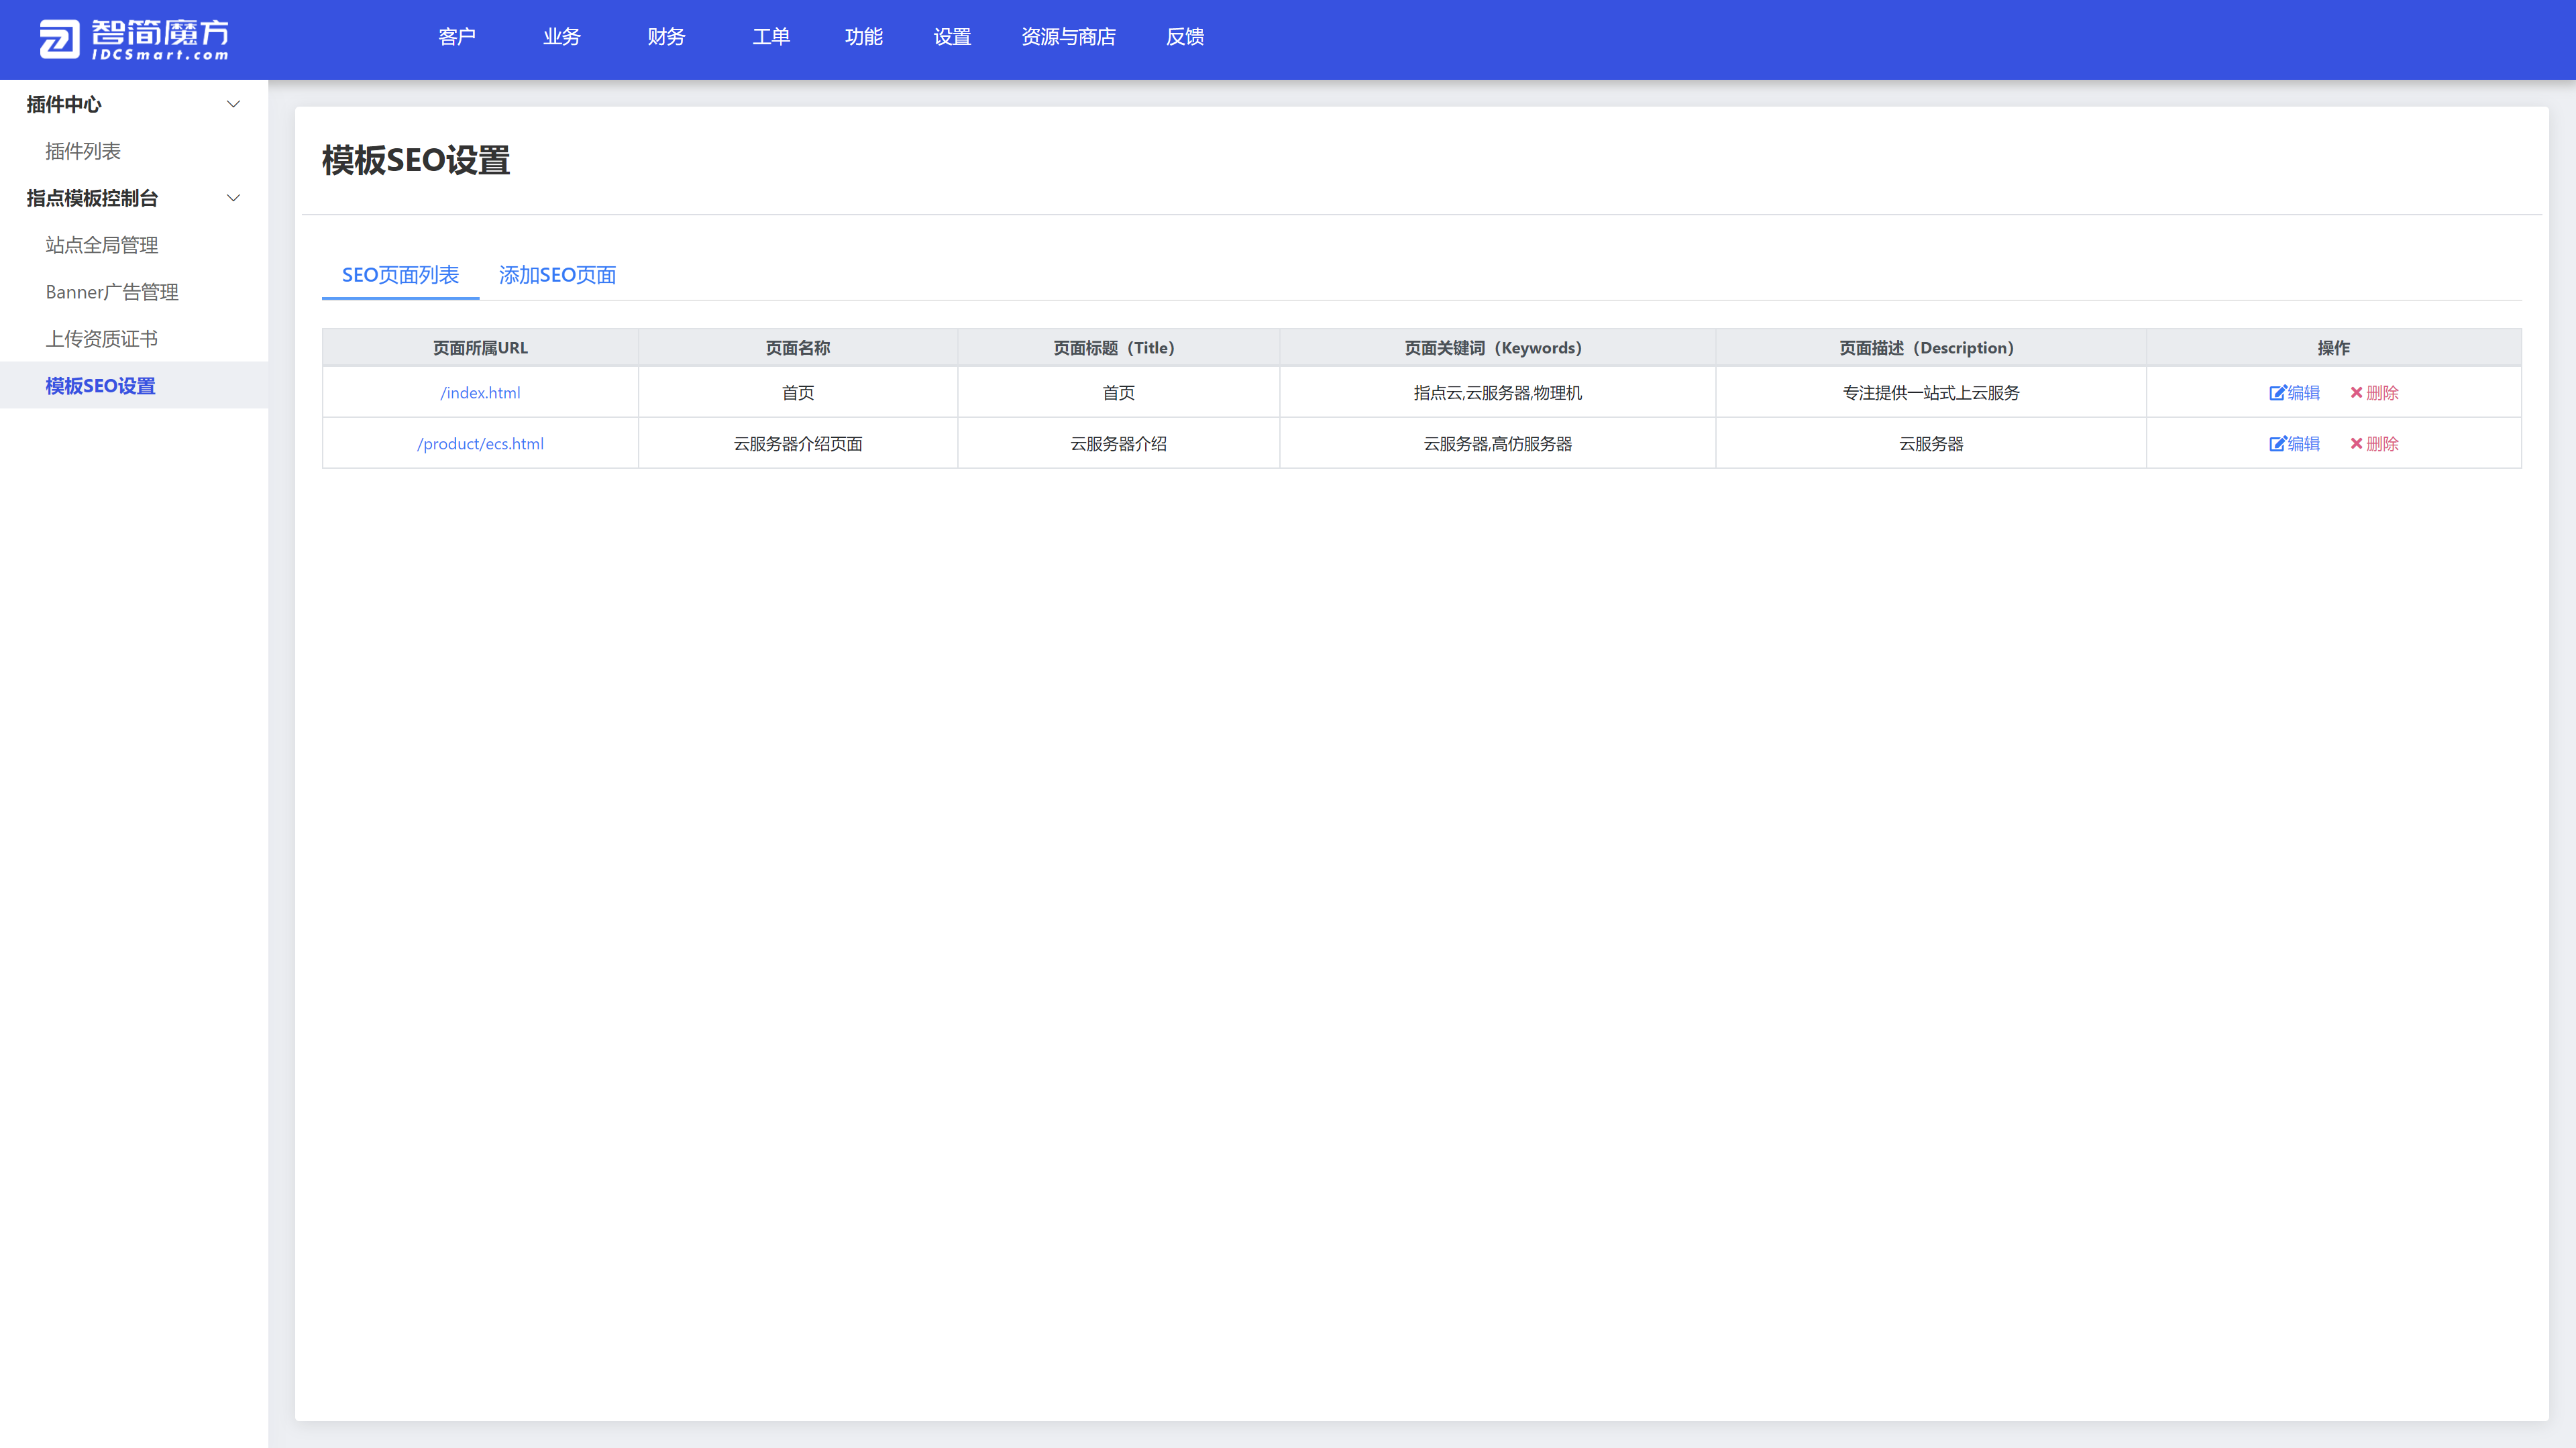Image resolution: width=2576 pixels, height=1448 pixels.
Task: Collapse the 插件中心 sidebar section chevron
Action: coord(233,104)
